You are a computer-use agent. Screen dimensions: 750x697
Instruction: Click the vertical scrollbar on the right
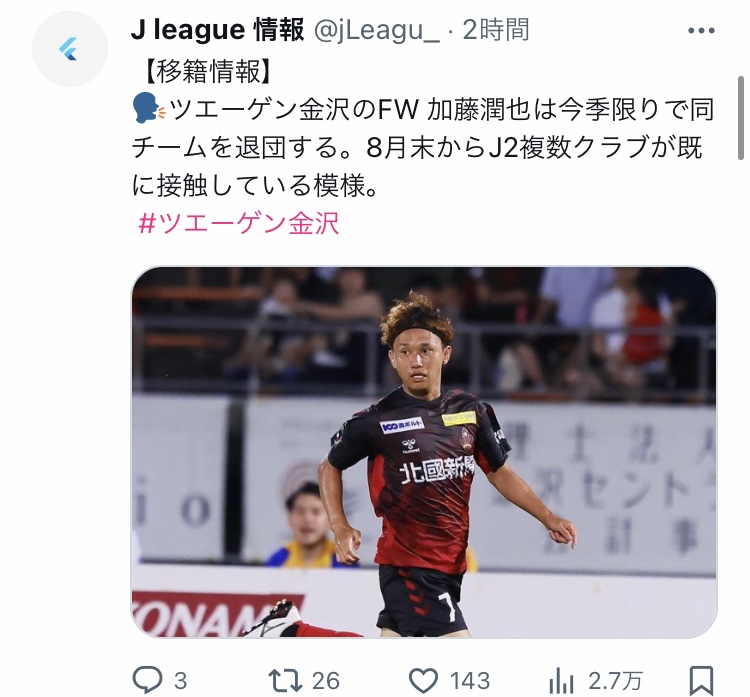740,118
